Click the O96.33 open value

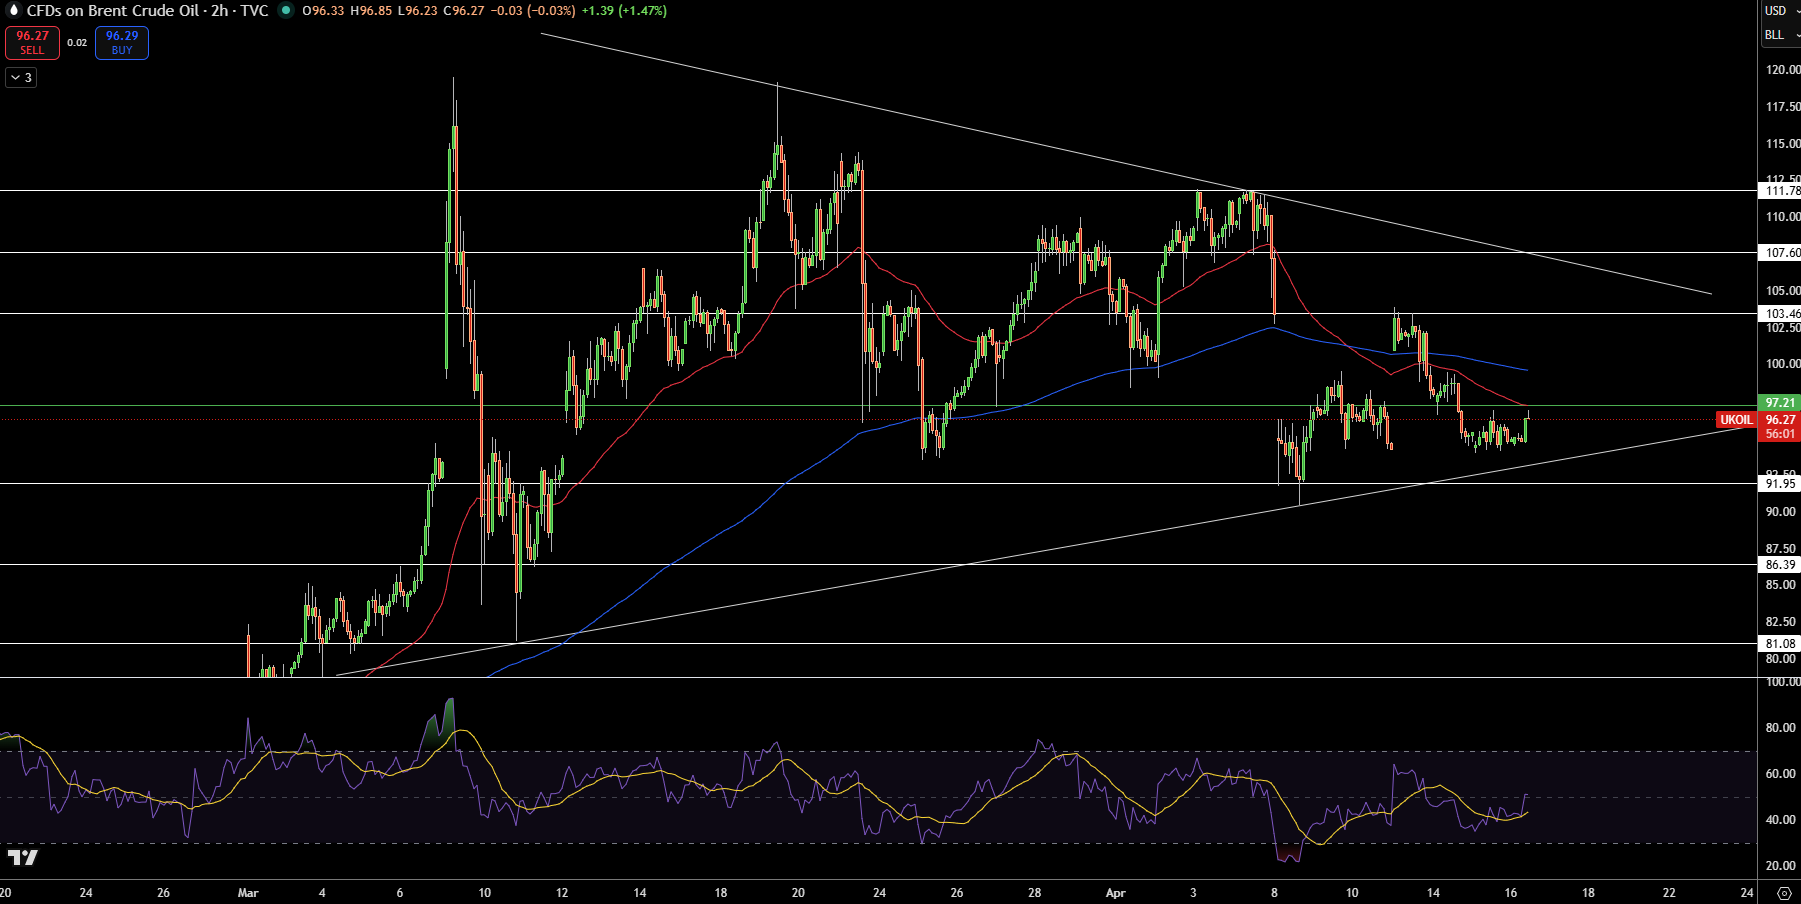(323, 11)
